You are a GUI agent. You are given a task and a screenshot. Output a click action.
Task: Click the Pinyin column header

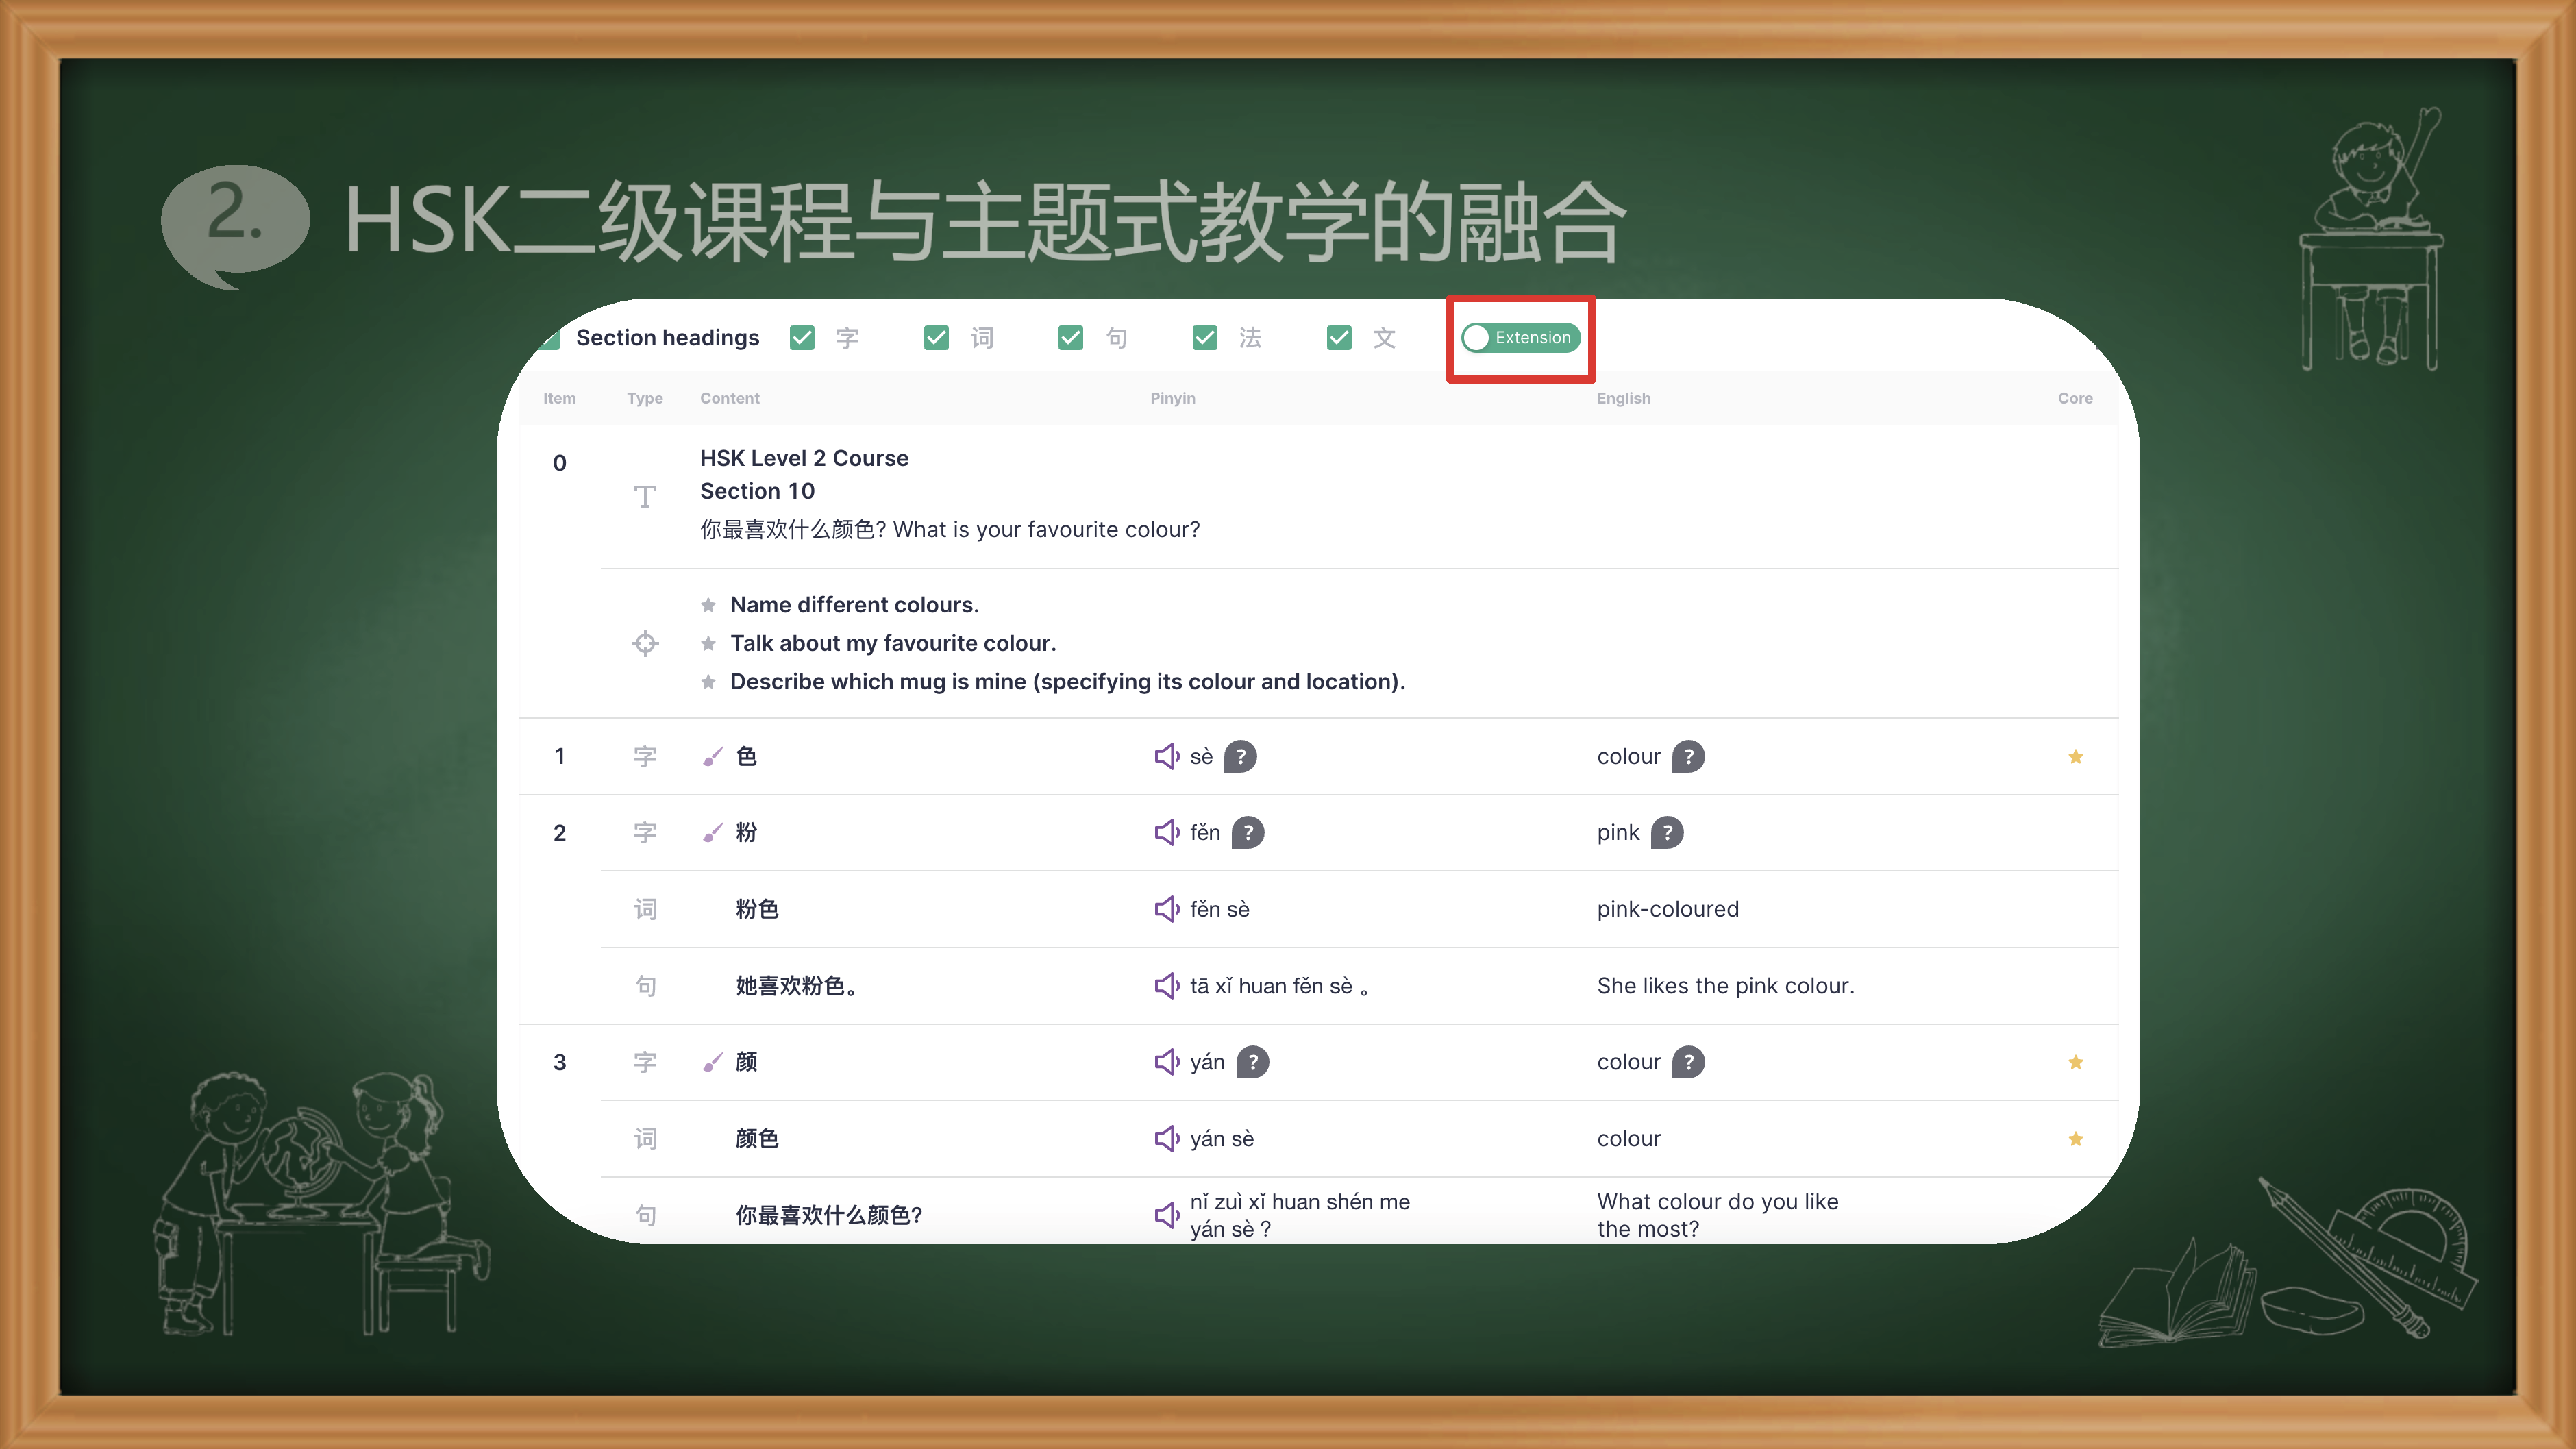point(1172,398)
